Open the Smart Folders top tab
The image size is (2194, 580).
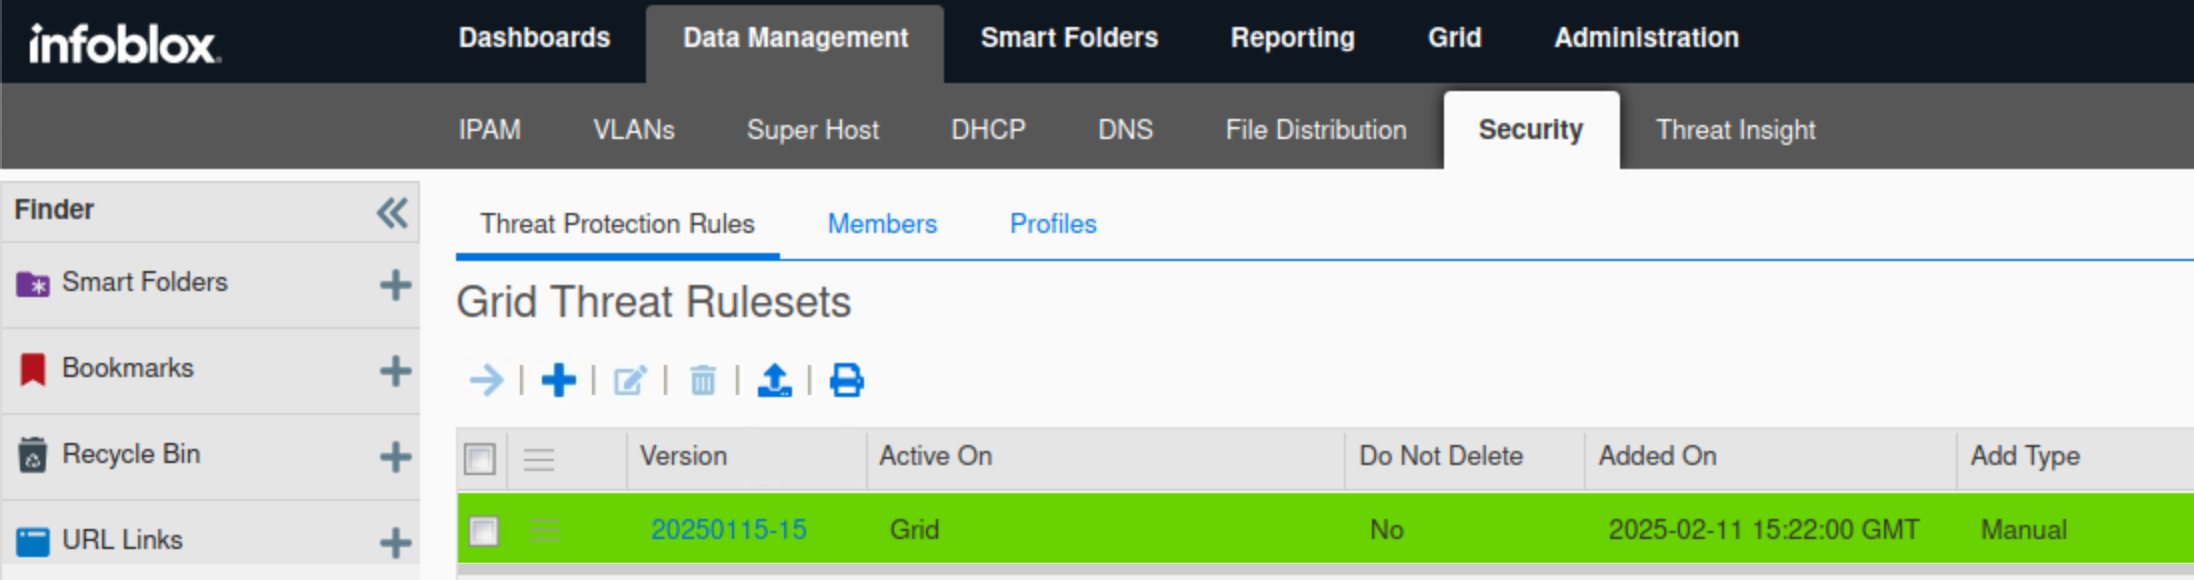(x=1069, y=38)
